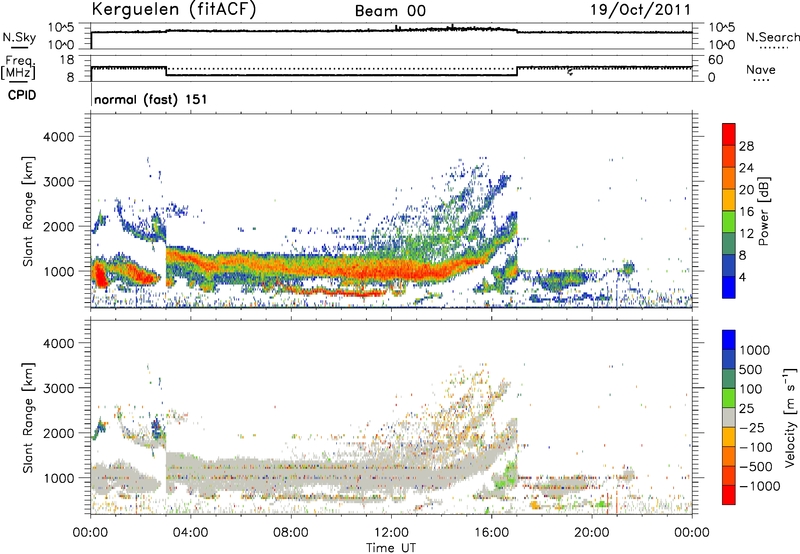Click the "4000" tick of the power panel
This screenshot has height=554, width=800.
pyautogui.click(x=58, y=137)
